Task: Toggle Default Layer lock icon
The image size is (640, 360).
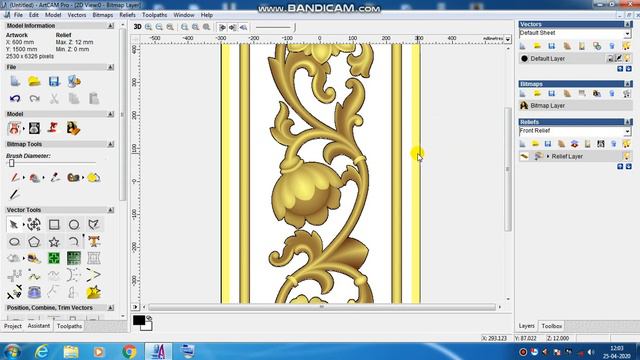Action: 611,58
